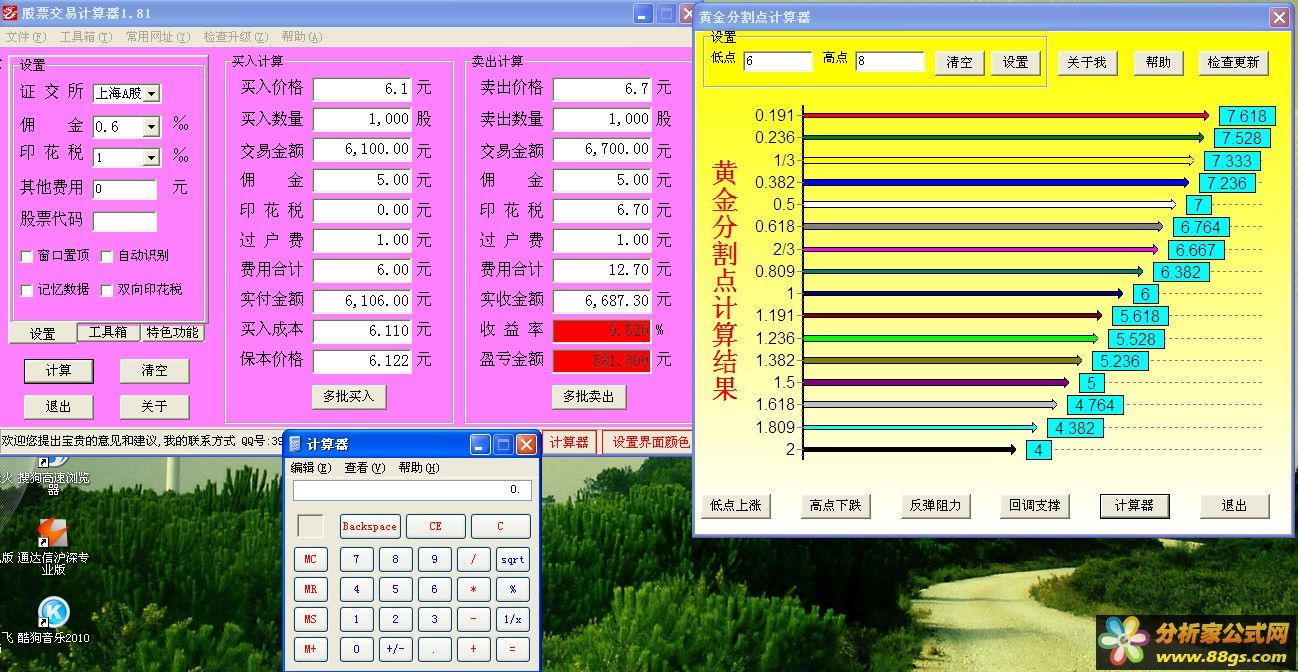This screenshot has width=1298, height=672.
Task: Click the Backspace key in 计算器
Action: click(x=370, y=527)
